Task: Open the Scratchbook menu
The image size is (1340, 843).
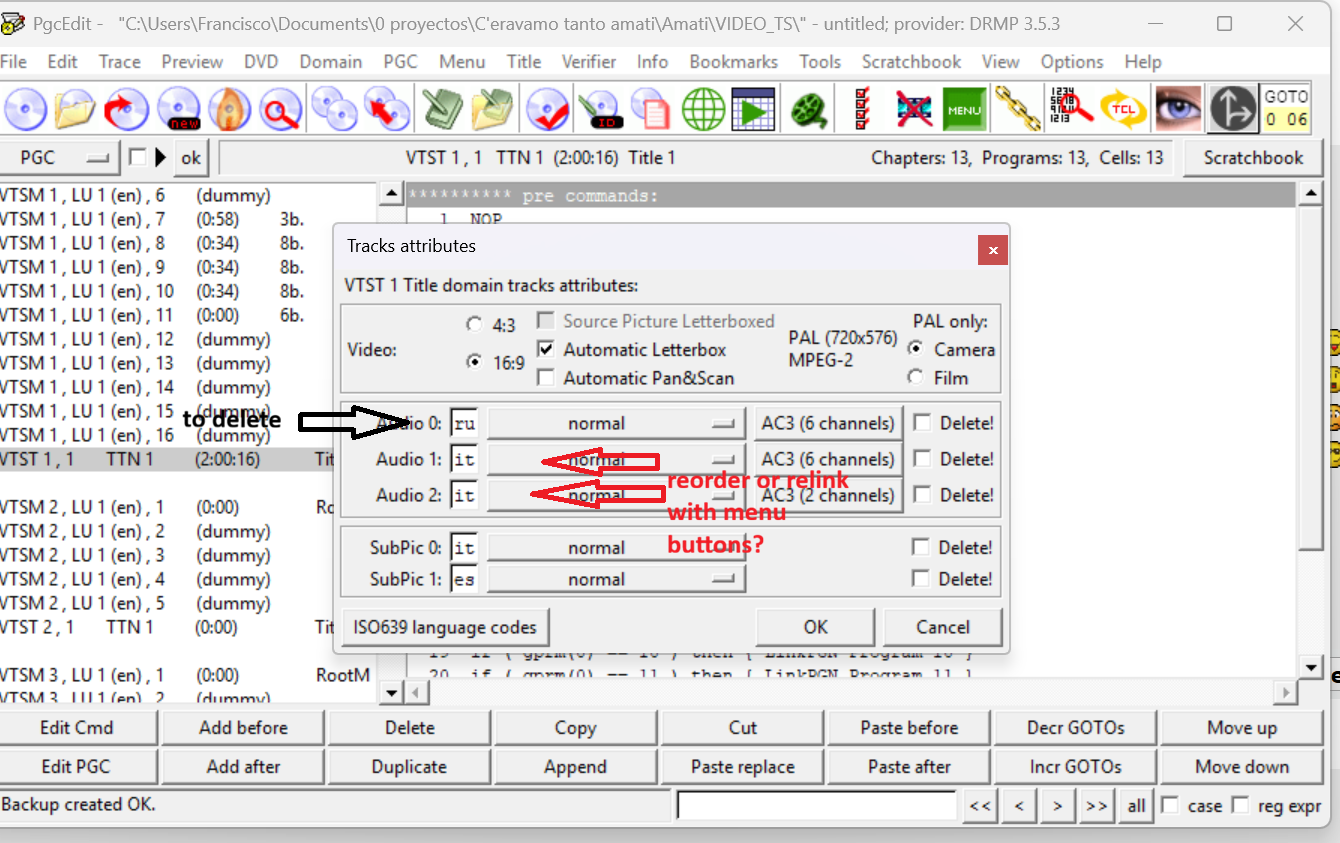Action: click(911, 62)
